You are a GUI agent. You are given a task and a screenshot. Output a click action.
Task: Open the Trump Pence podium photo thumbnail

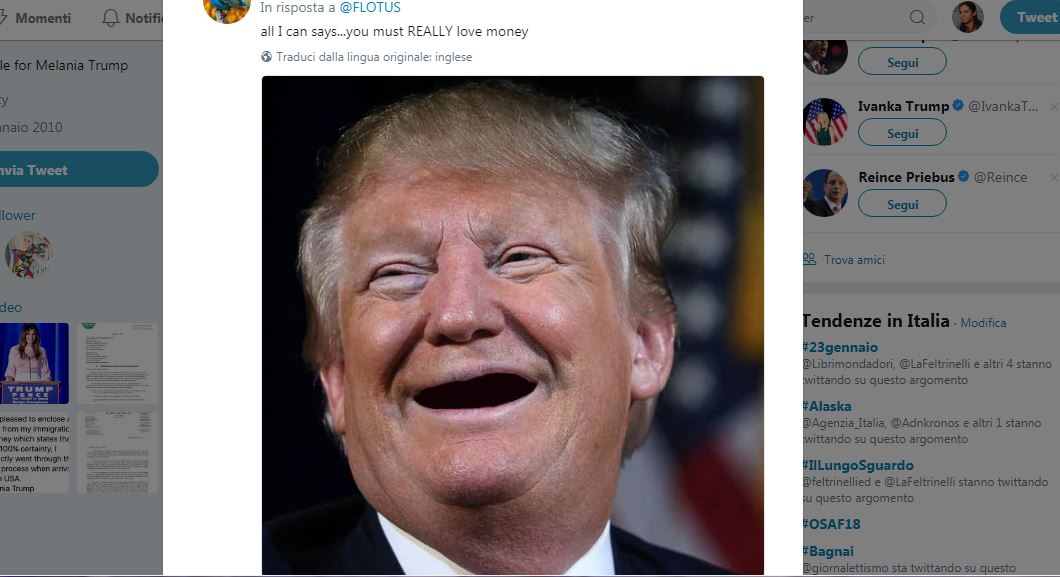pos(34,363)
